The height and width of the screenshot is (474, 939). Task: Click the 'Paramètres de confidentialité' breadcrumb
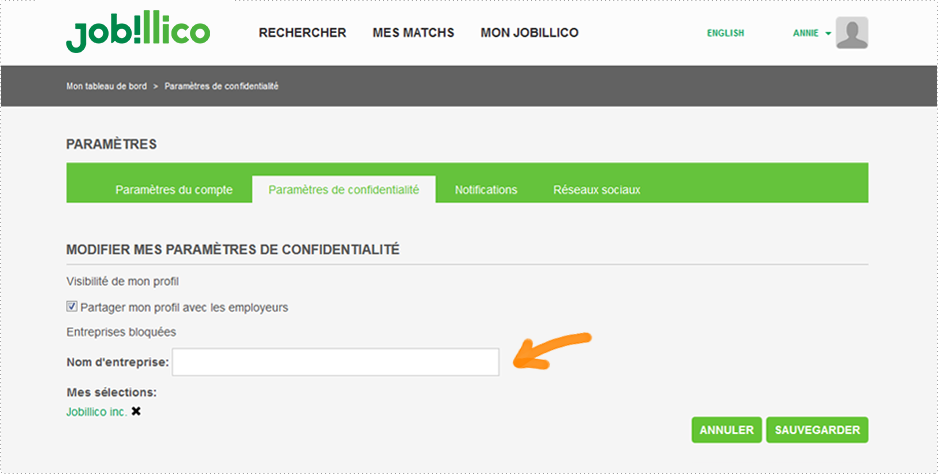click(221, 86)
